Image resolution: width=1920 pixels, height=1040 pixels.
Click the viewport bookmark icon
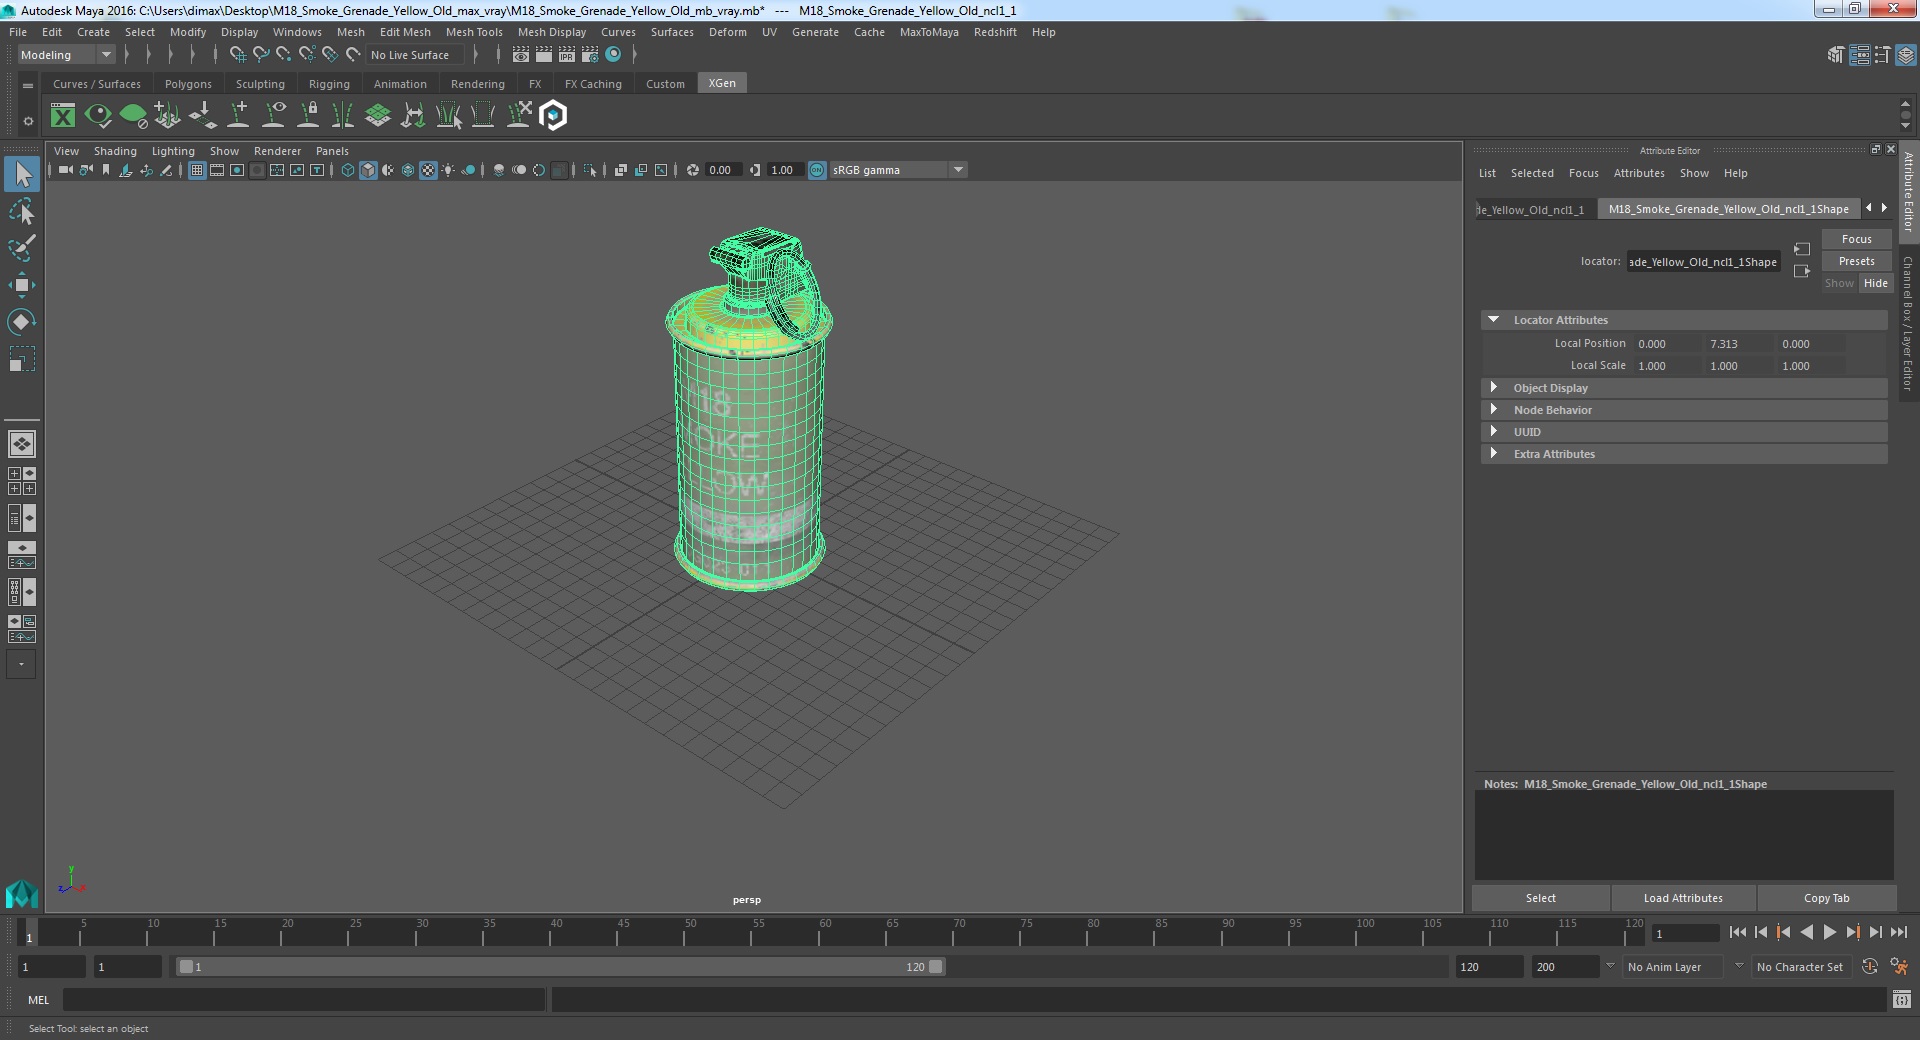point(106,170)
